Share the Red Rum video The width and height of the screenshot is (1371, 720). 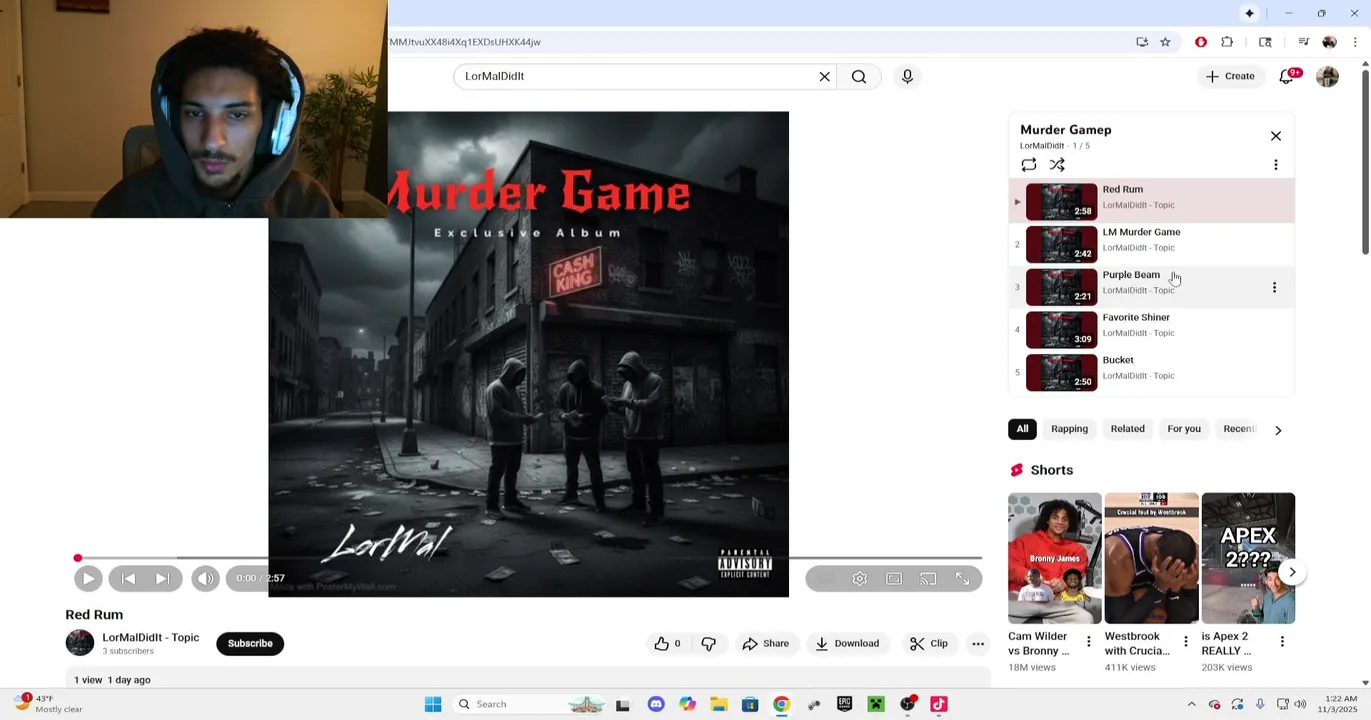click(x=765, y=644)
